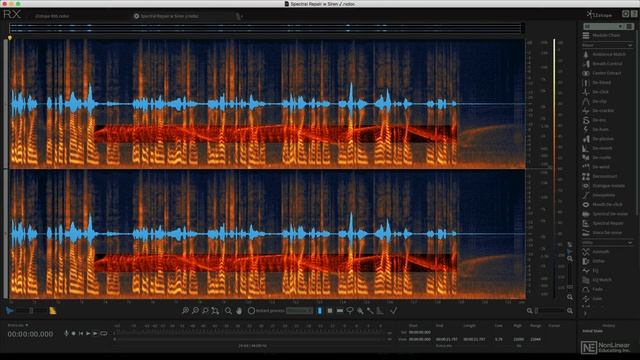This screenshot has width=640, height=360.
Task: Select the brush selection tool
Action: [360, 311]
